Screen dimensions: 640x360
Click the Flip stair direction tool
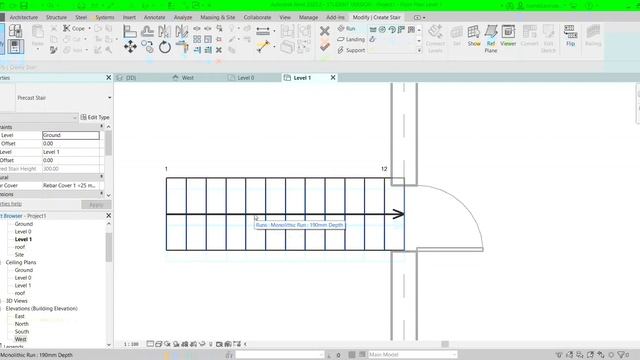(x=570, y=36)
